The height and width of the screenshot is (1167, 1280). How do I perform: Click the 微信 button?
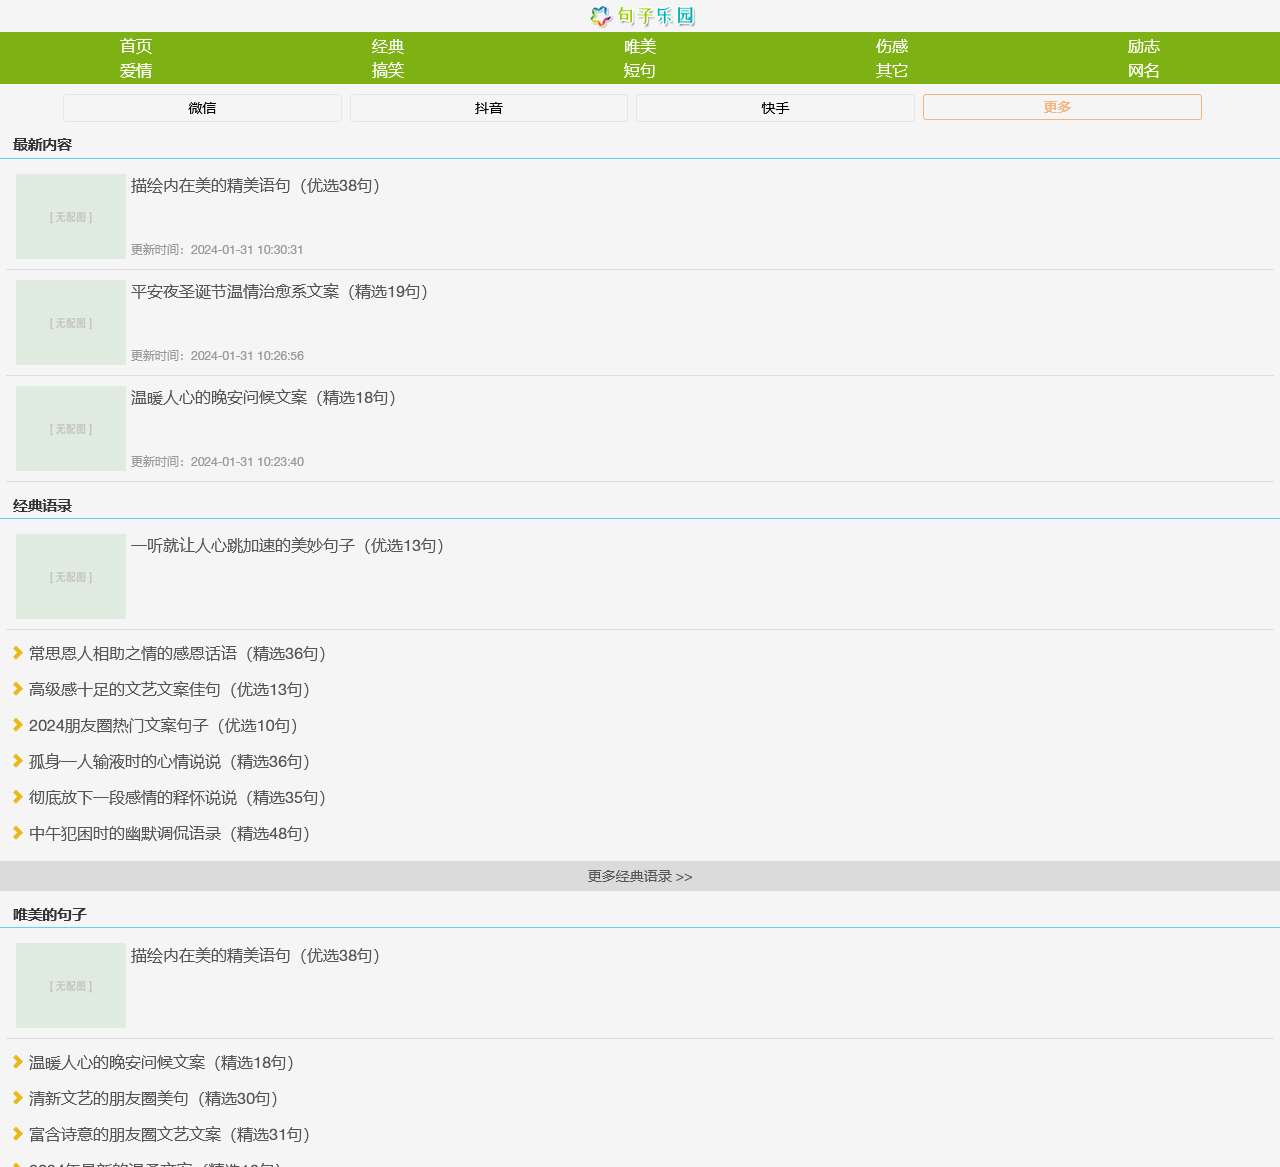coord(202,108)
